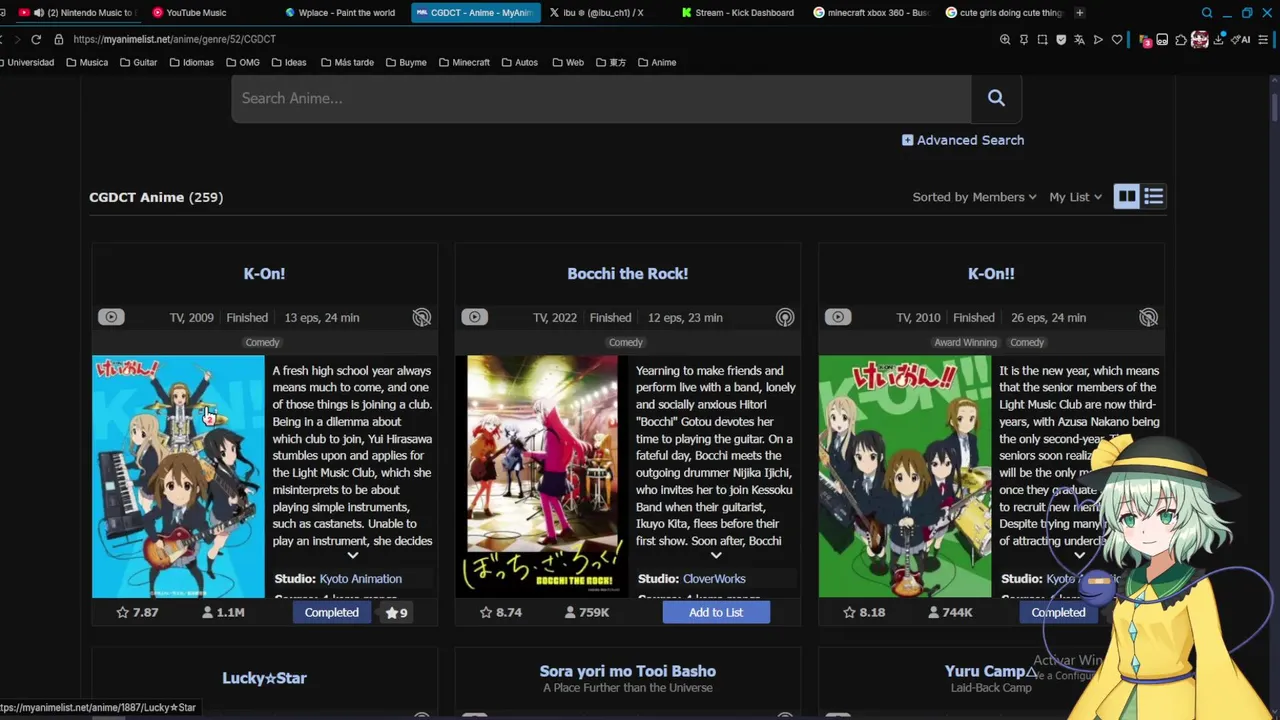Viewport: 1280px width, 720px height.
Task: Open the K-On! title link
Action: tap(264, 273)
